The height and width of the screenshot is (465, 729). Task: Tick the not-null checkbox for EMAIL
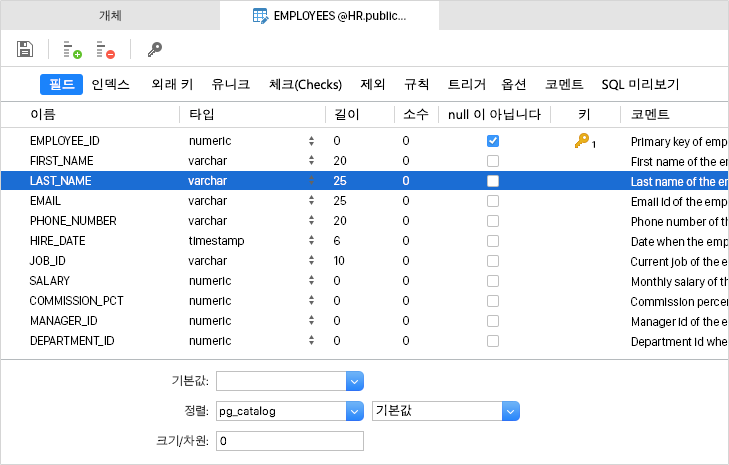click(493, 201)
